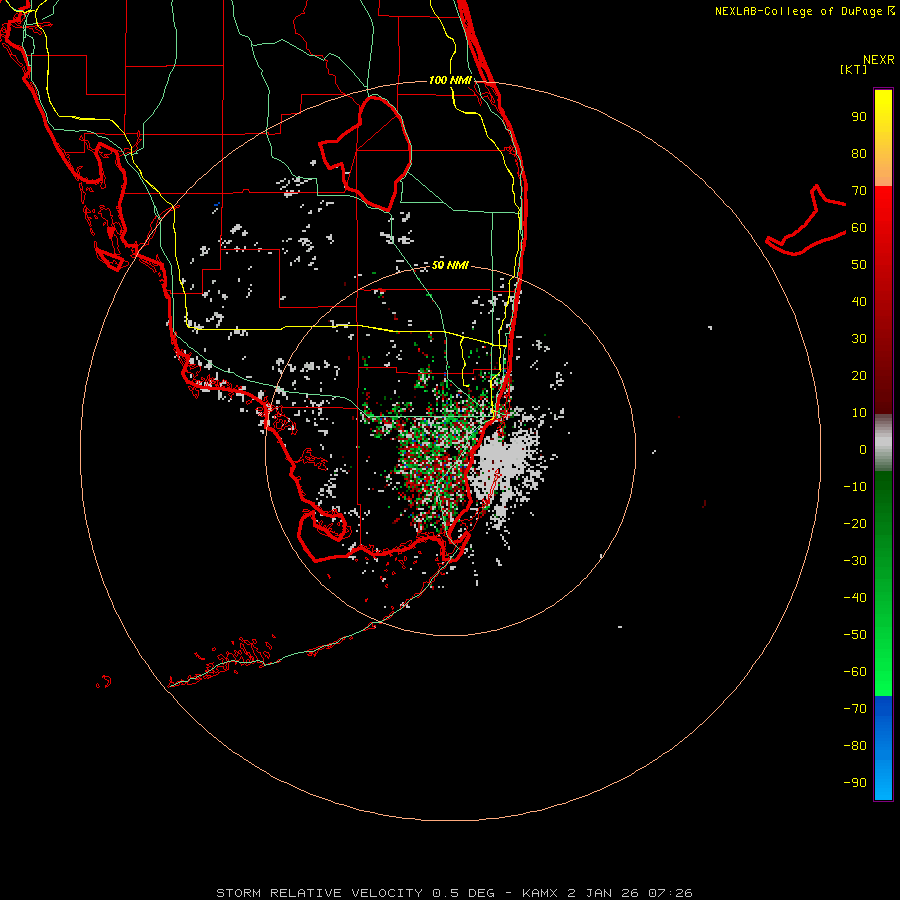Click the 40 value on the velocity scale
The height and width of the screenshot is (900, 900).
(859, 302)
